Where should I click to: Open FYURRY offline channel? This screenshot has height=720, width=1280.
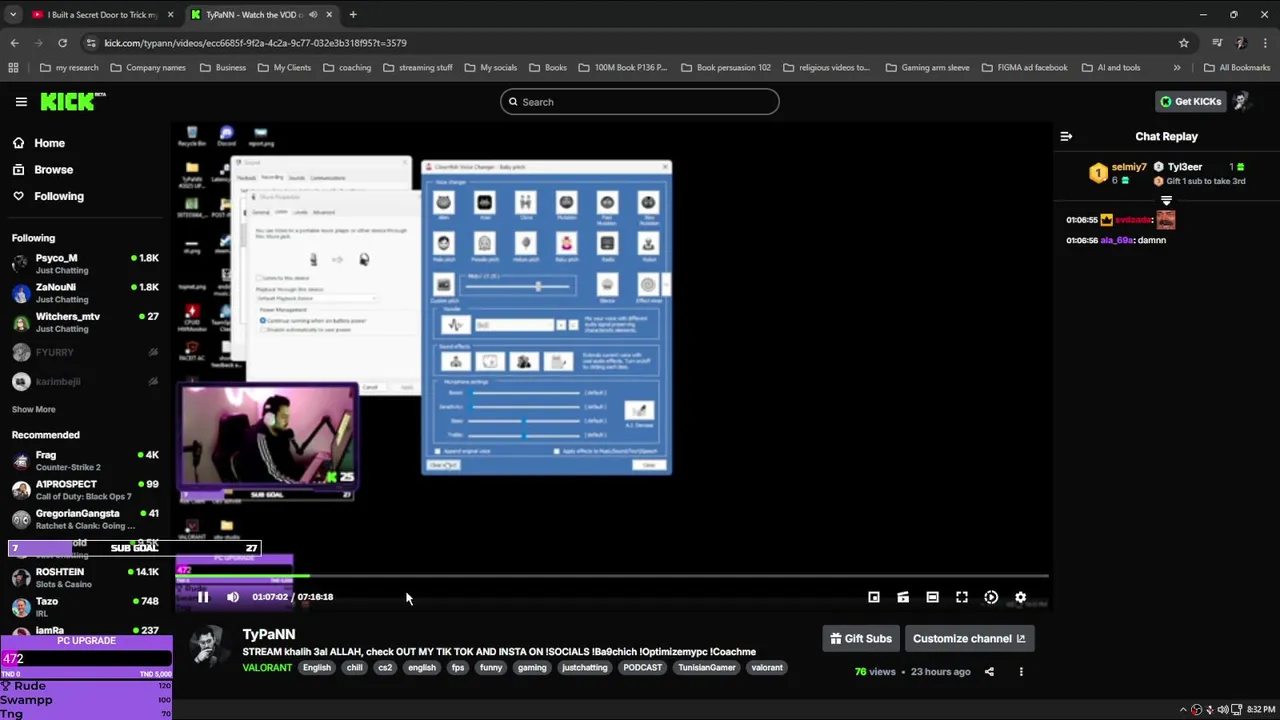point(85,352)
